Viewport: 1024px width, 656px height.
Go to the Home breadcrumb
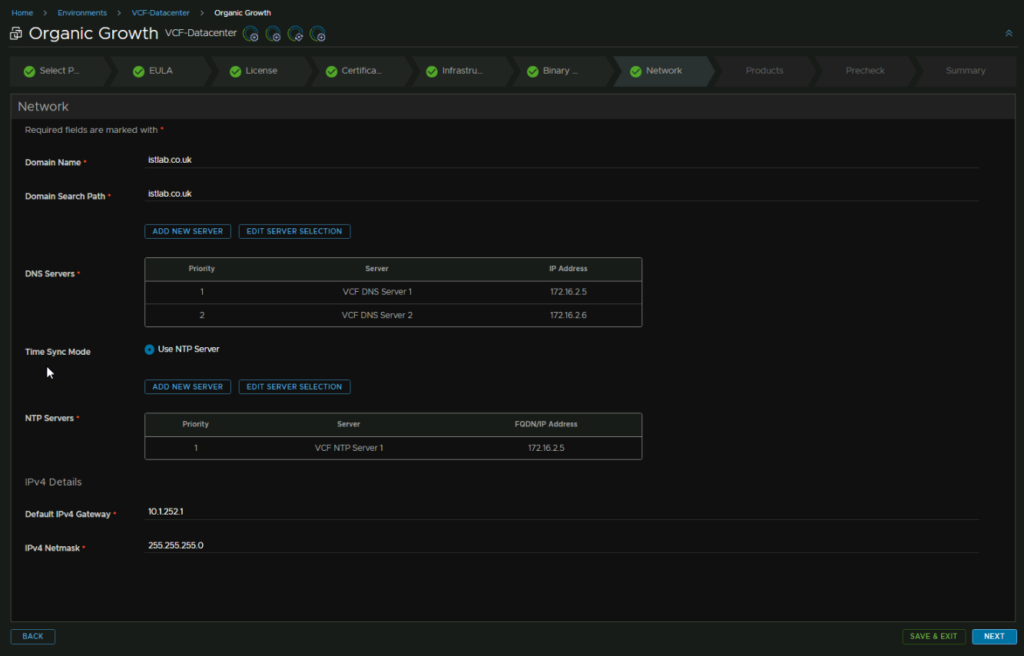pyautogui.click(x=22, y=12)
